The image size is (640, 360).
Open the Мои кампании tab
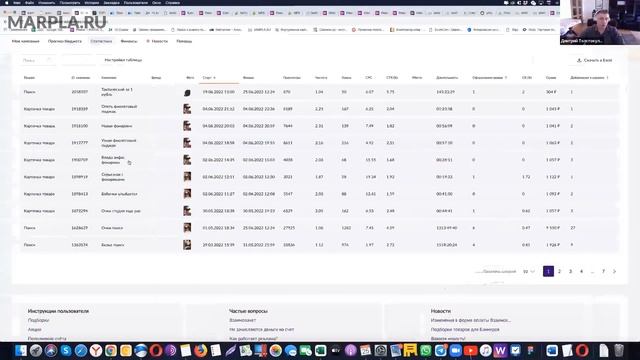(26, 41)
